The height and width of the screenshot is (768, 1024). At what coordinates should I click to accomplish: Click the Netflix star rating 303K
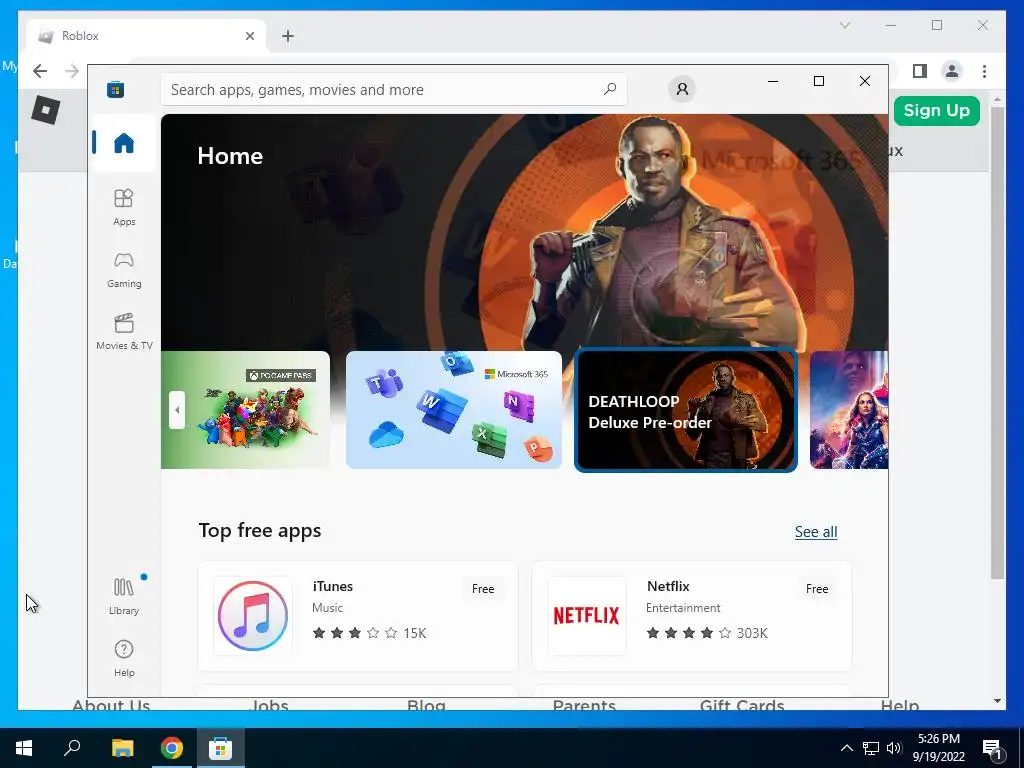[707, 633]
